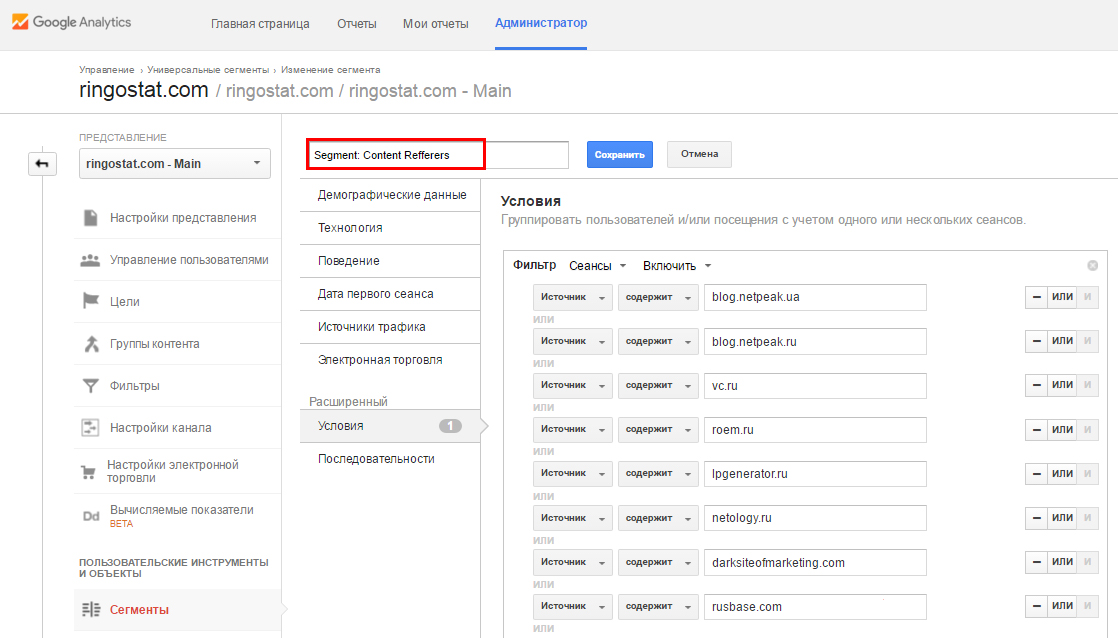The image size is (1118, 638).
Task: Click the darksiteofmarketing.com value field
Action: coord(815,562)
